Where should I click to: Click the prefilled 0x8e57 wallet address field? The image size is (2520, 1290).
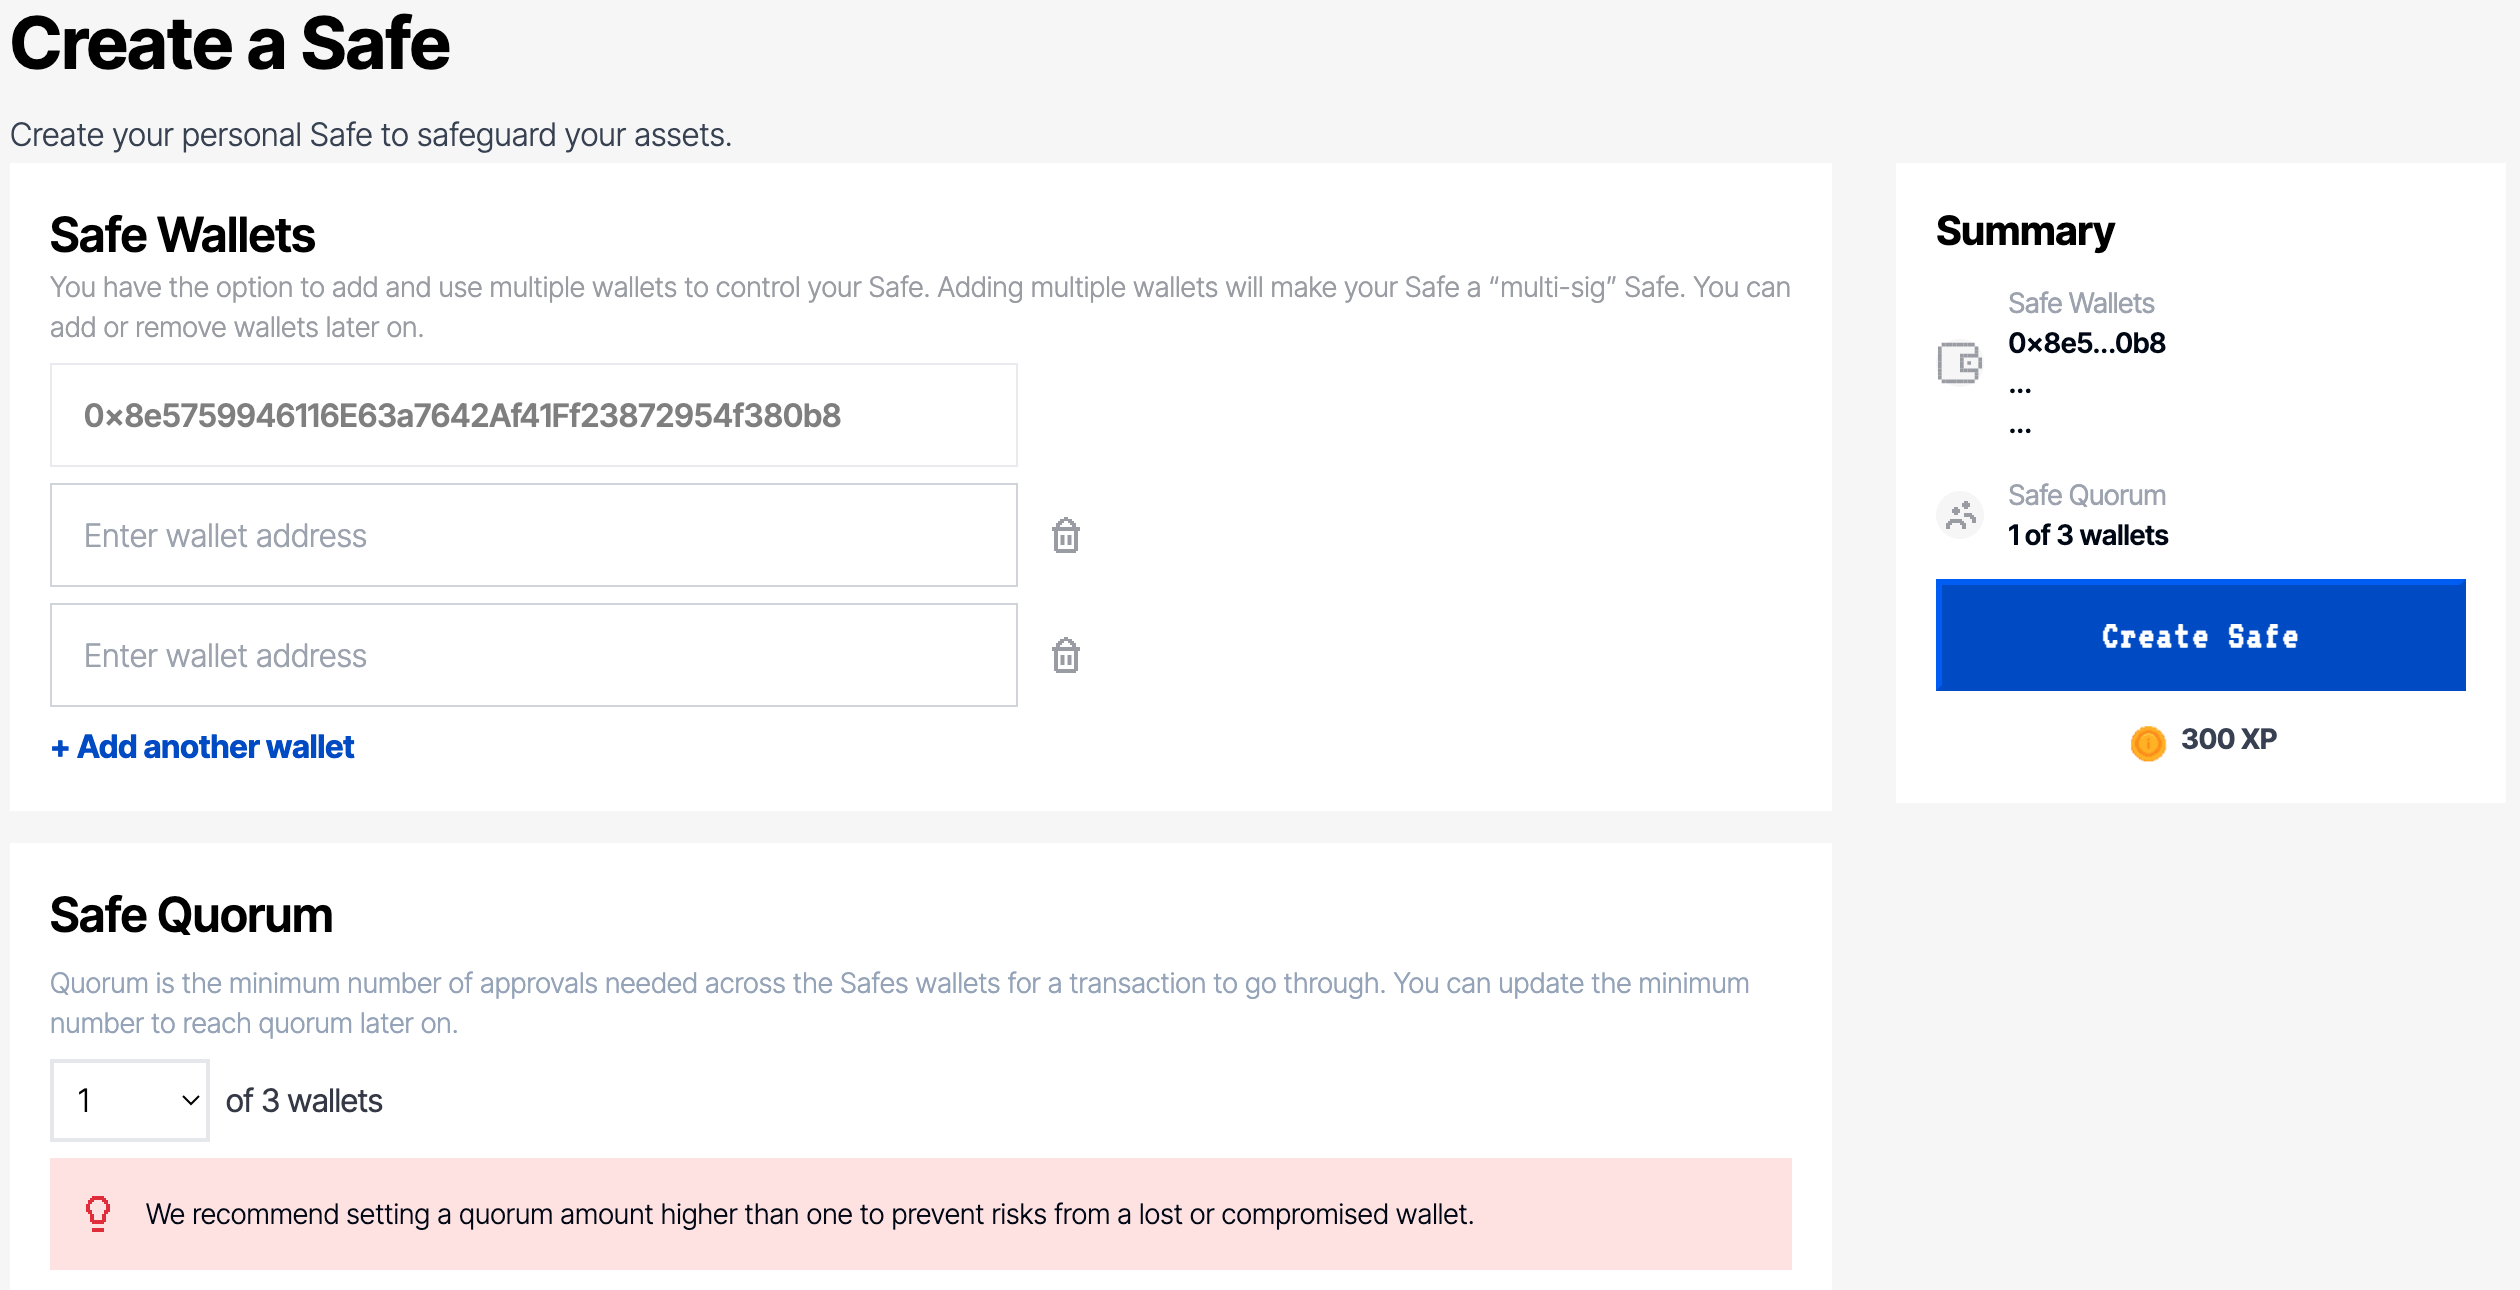click(x=533, y=416)
